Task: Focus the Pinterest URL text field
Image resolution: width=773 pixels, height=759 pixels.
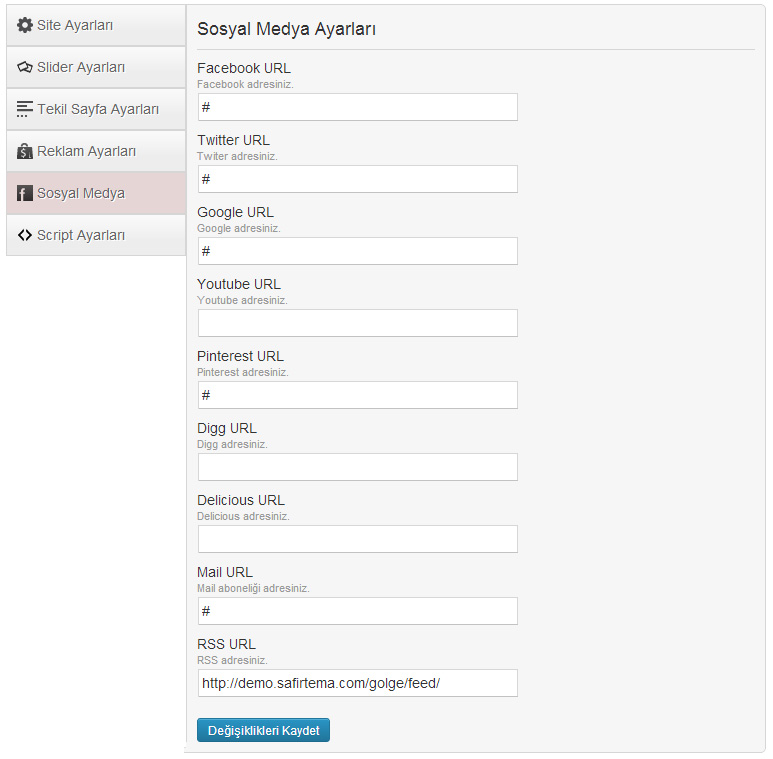Action: [x=358, y=395]
